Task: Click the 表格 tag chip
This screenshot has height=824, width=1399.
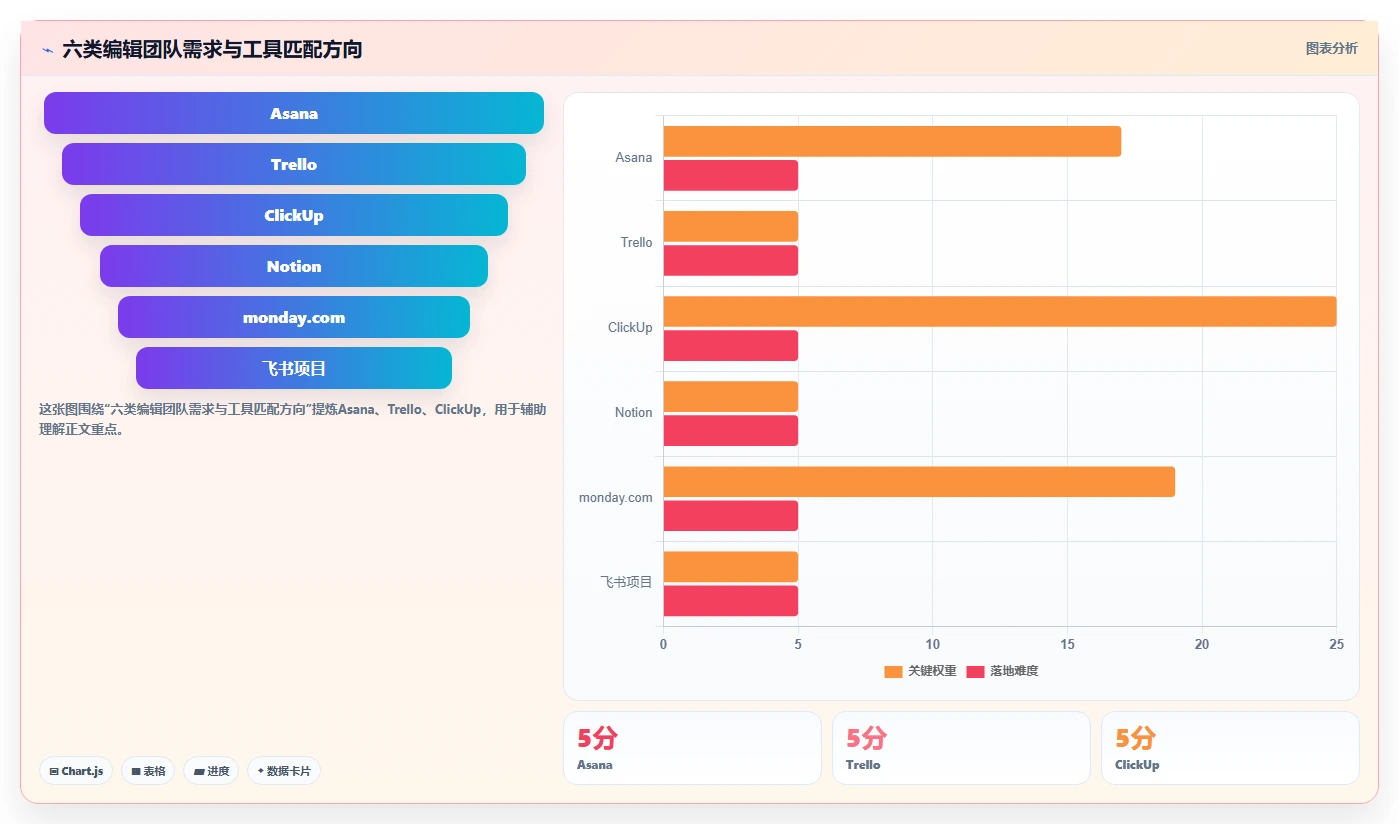Action: pos(148,771)
